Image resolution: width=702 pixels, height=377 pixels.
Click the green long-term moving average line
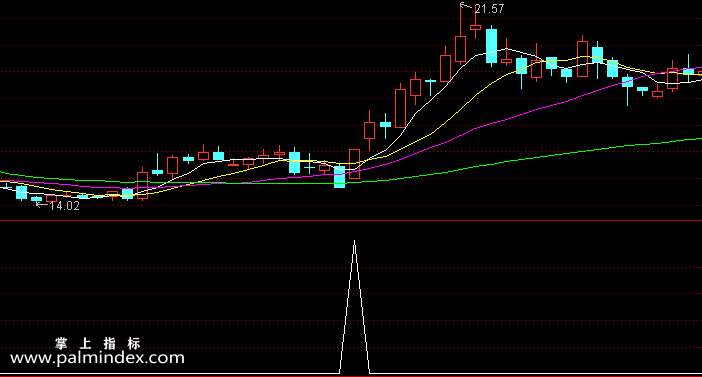[x=537, y=158]
